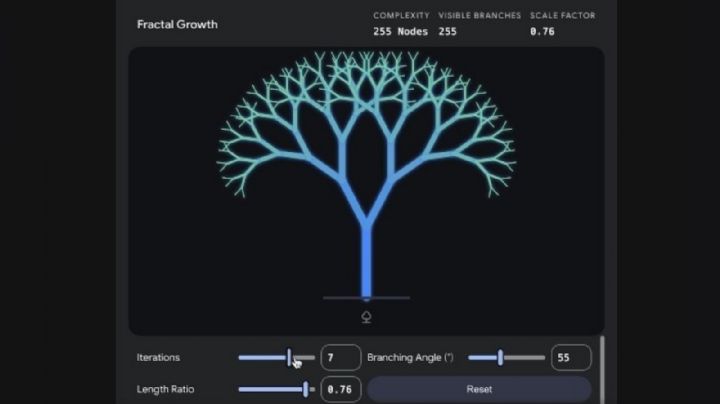Focus the Length Ratio field showing 0.76

(341, 389)
